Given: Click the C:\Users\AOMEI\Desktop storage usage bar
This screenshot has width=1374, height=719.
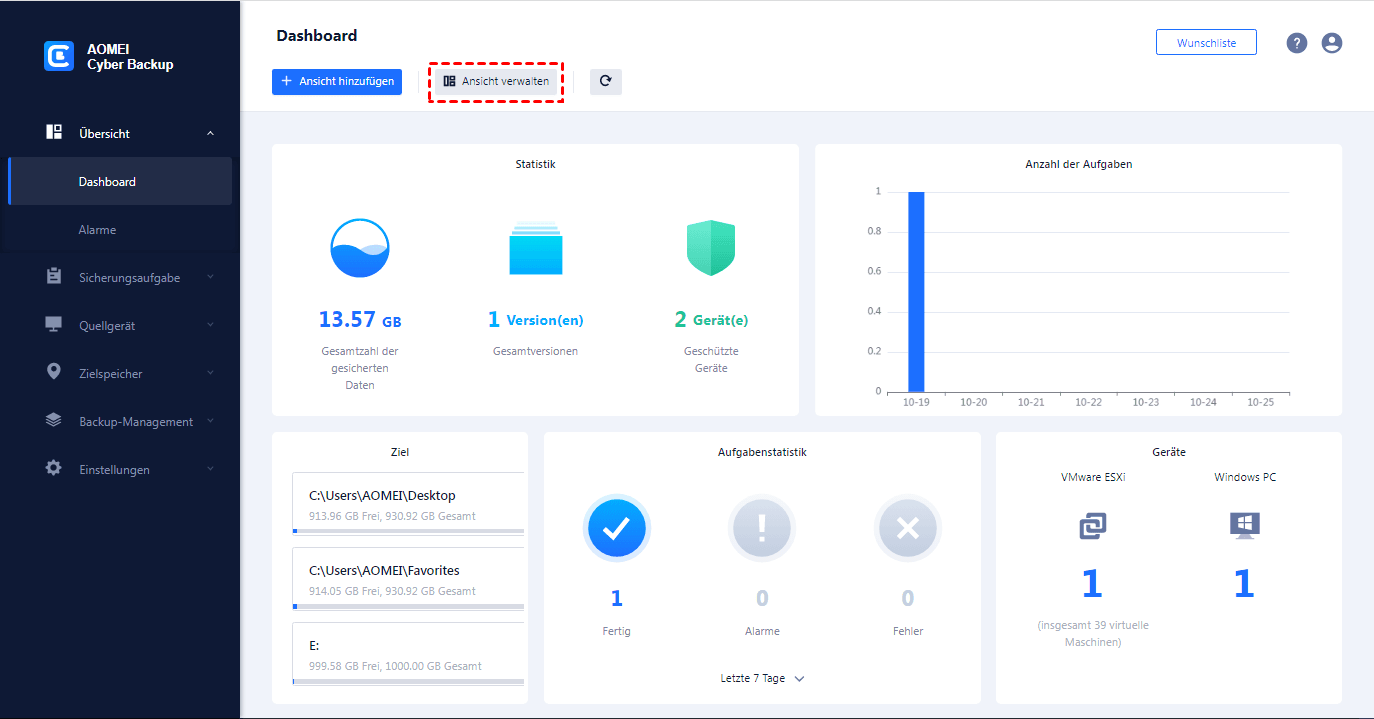Looking at the screenshot, I should (x=408, y=531).
